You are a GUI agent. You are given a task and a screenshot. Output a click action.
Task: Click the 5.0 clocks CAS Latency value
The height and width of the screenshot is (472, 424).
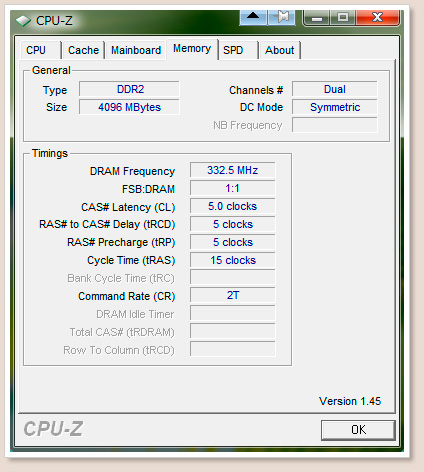233,206
